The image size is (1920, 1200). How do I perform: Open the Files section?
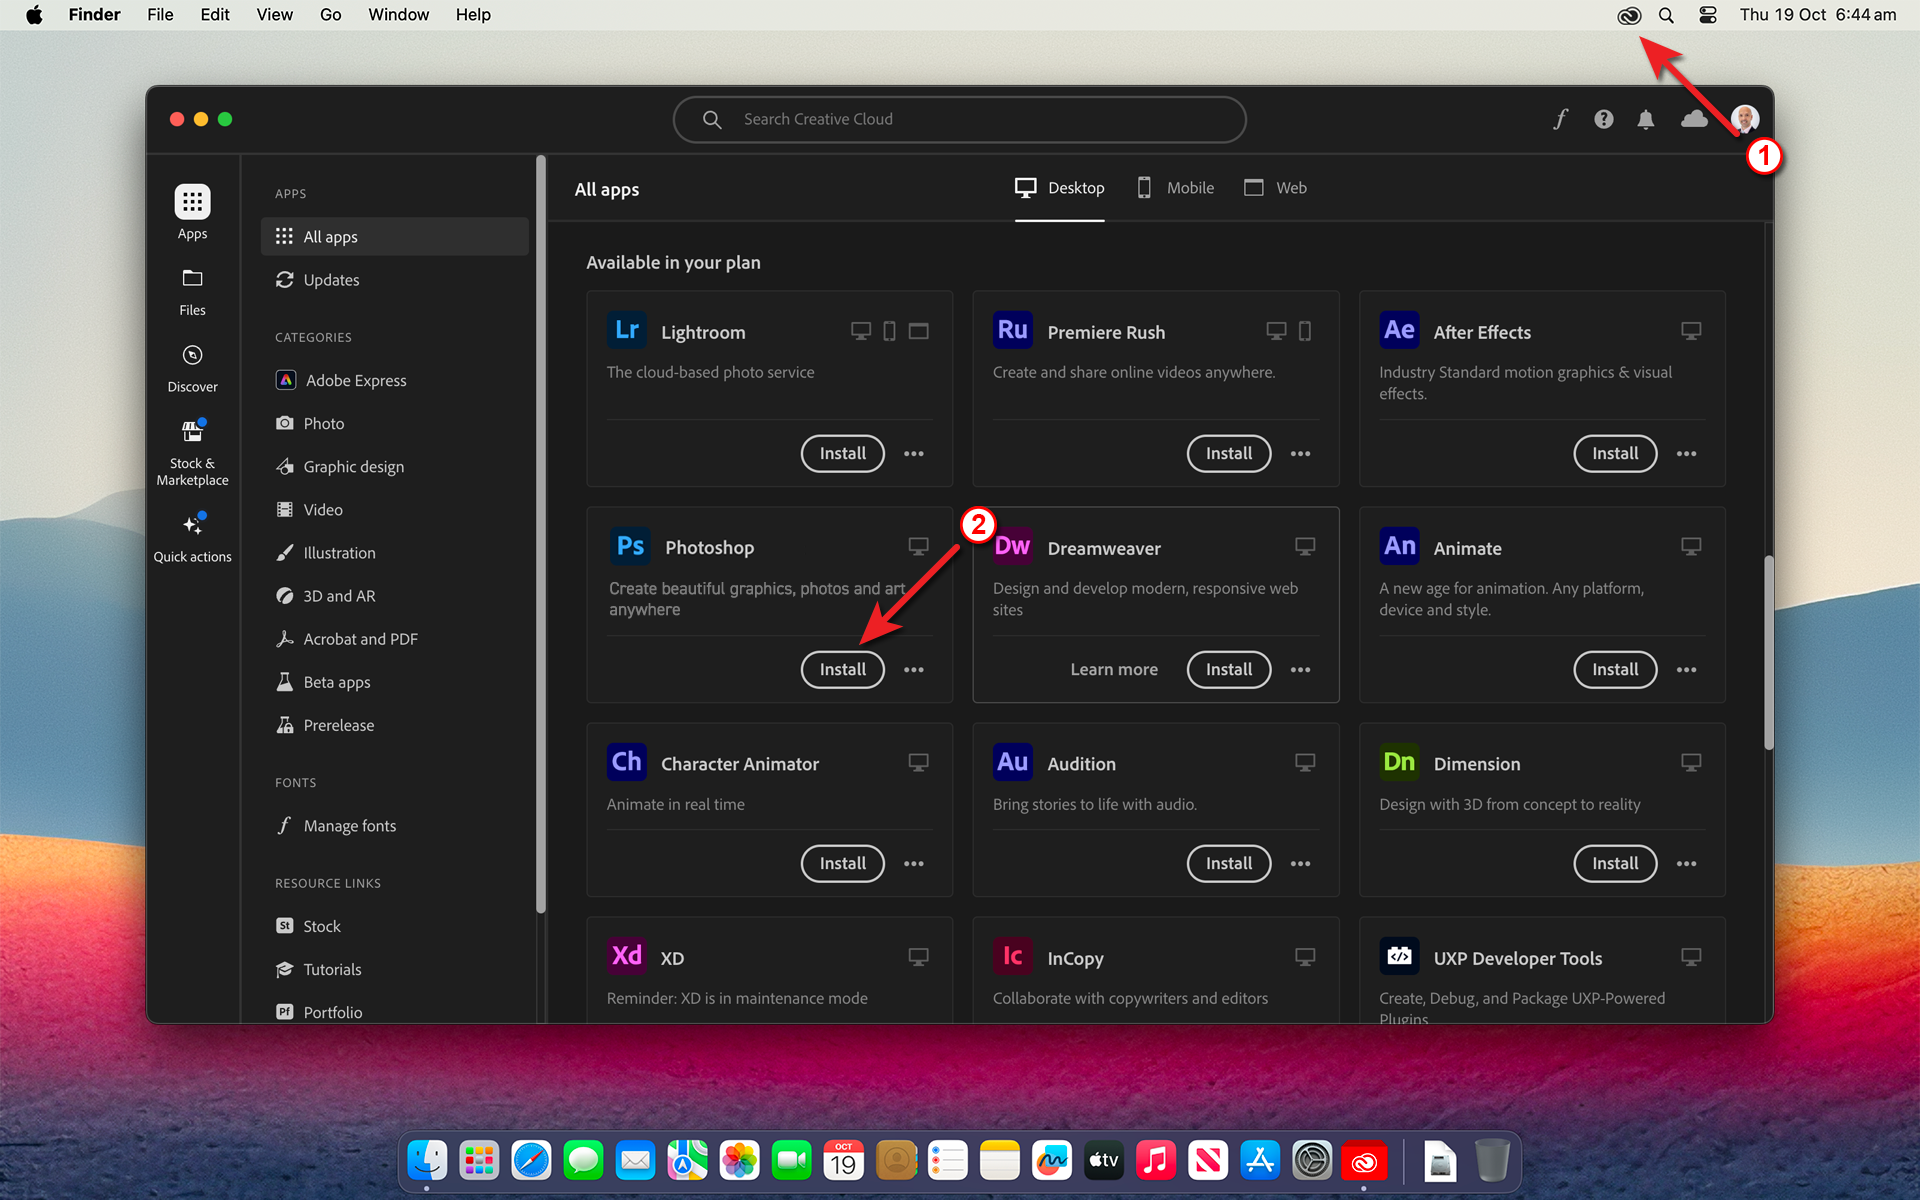pyautogui.click(x=192, y=292)
